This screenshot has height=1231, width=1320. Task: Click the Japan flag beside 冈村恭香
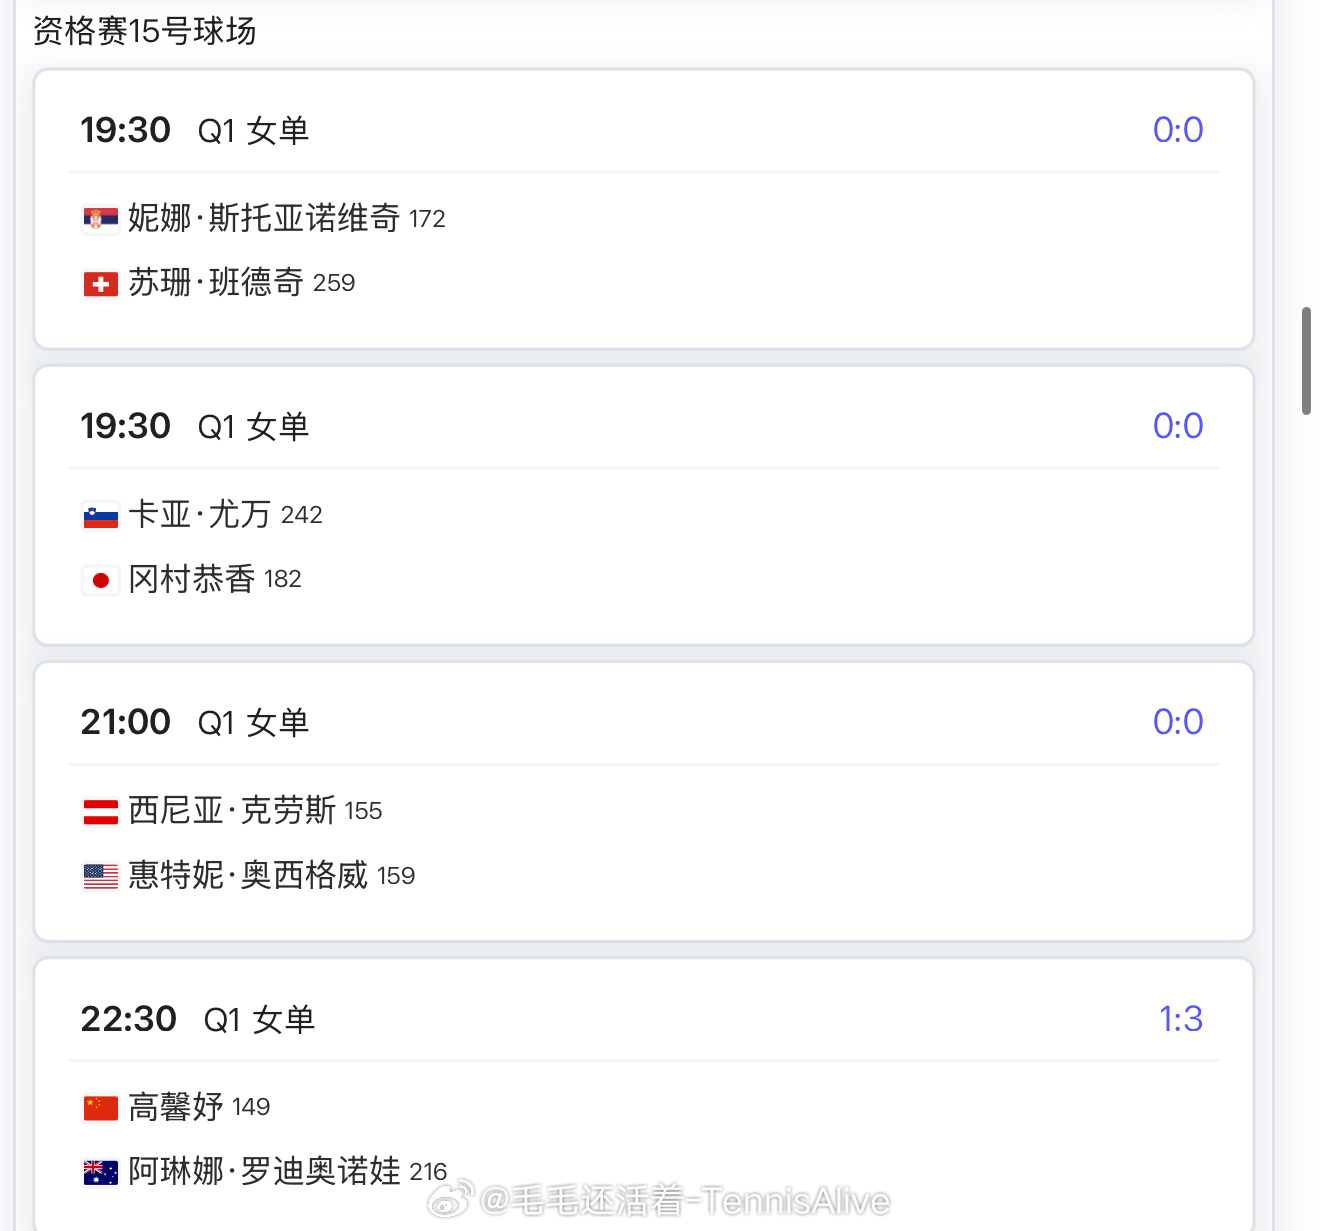[x=100, y=580]
